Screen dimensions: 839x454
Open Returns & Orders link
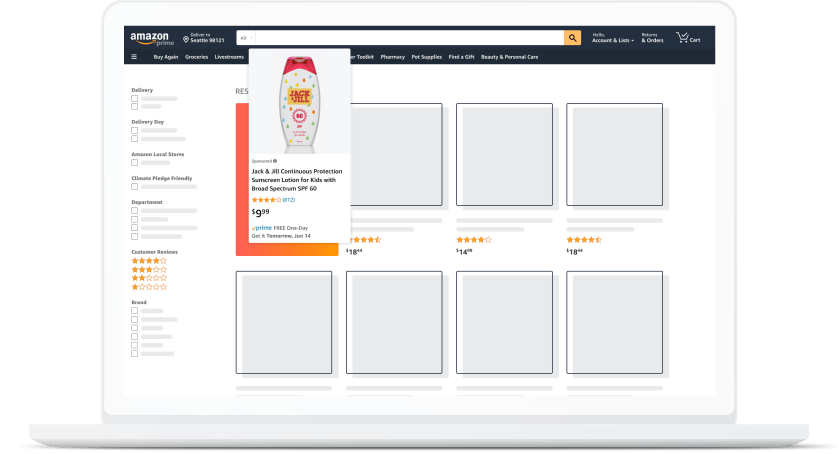point(652,37)
